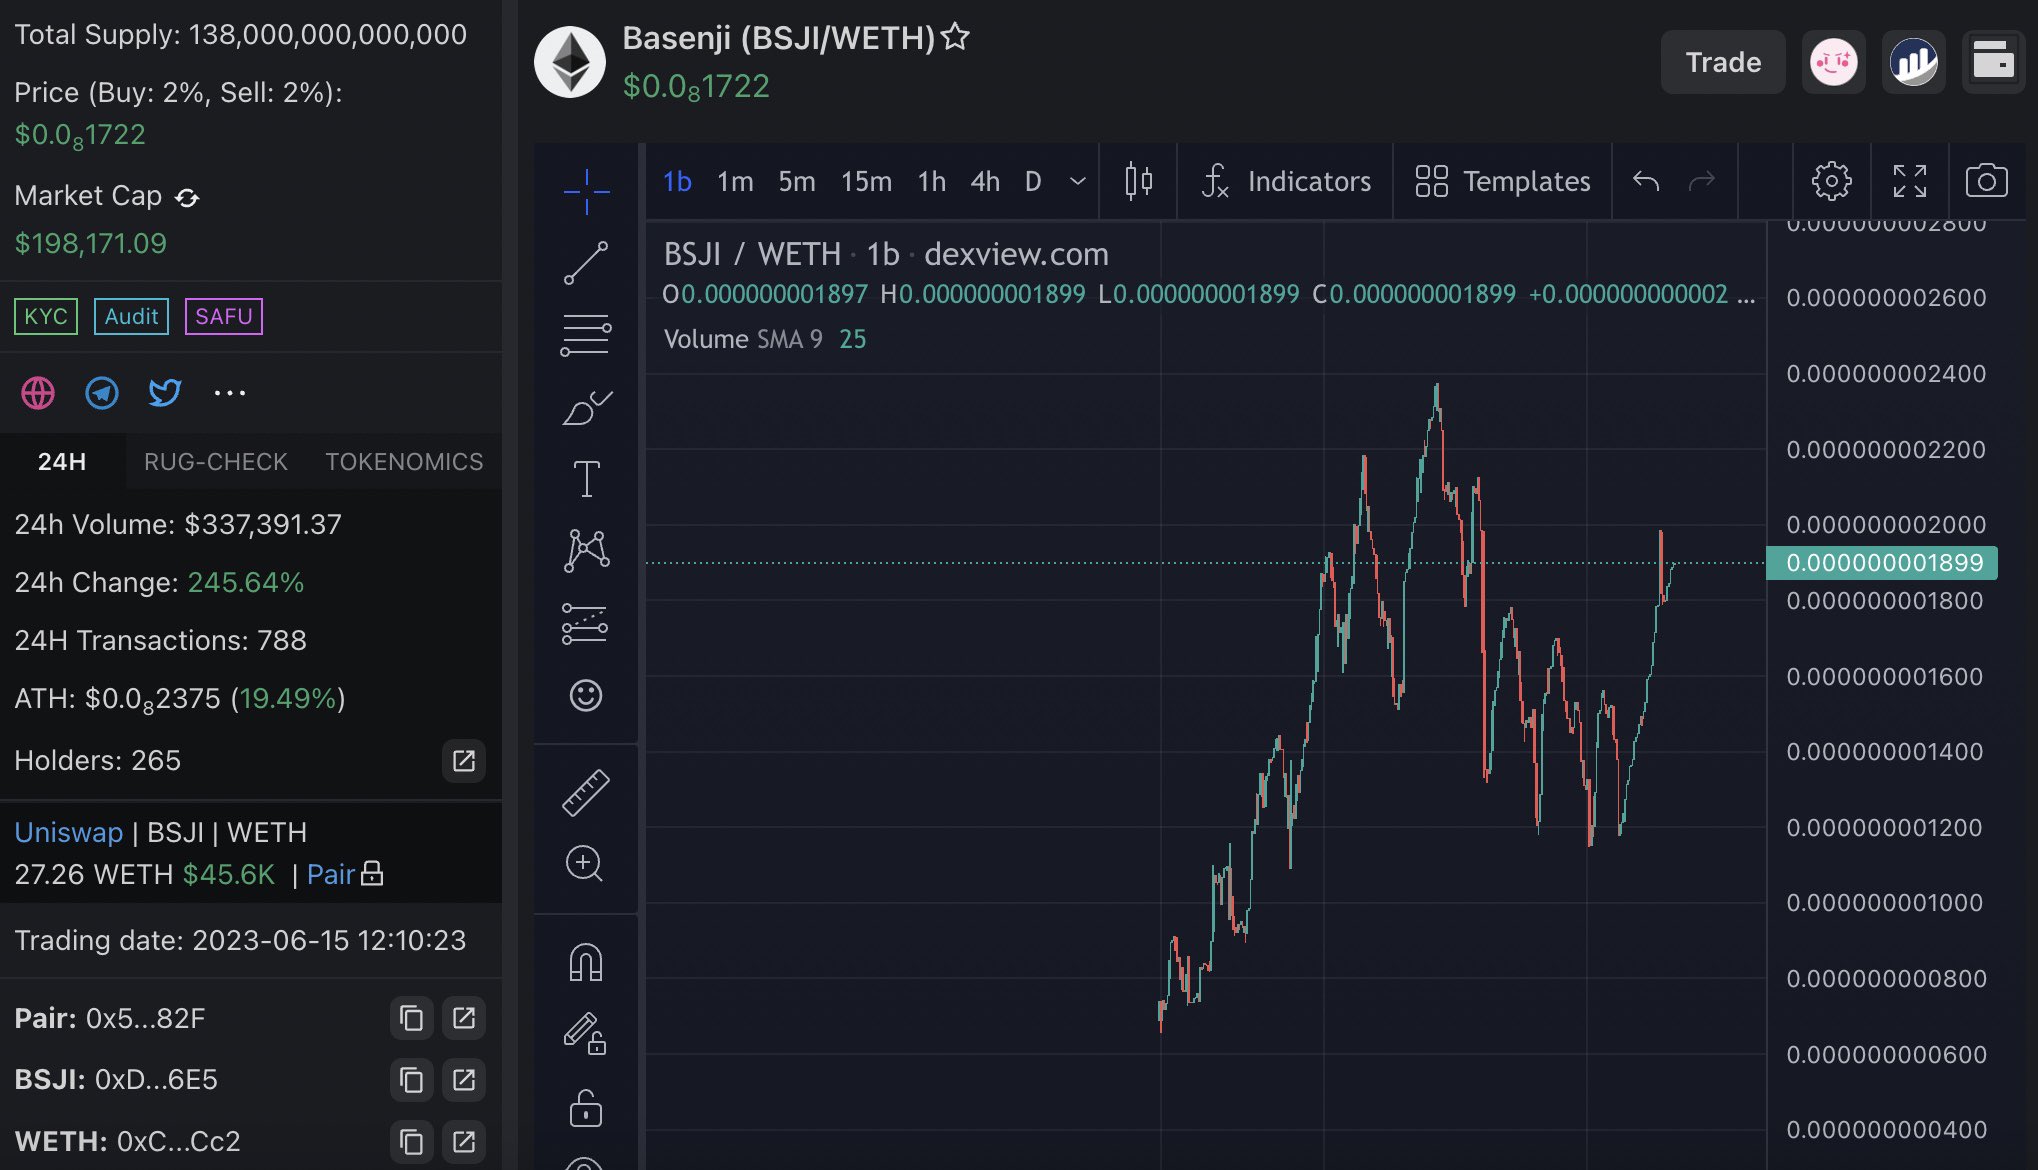The width and height of the screenshot is (2038, 1170).
Task: Open the emoji icons tool
Action: [586, 695]
